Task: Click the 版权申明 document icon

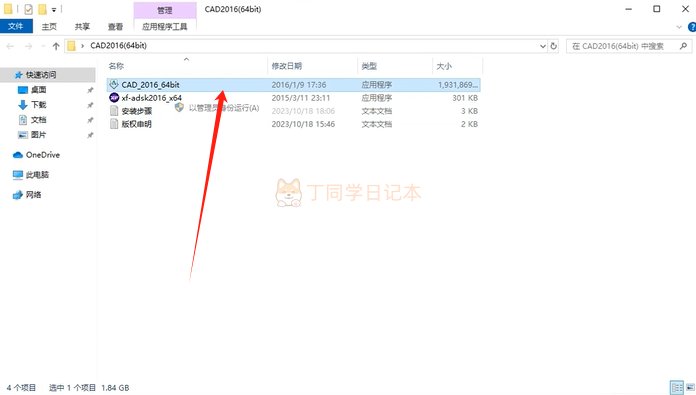Action: (x=114, y=124)
